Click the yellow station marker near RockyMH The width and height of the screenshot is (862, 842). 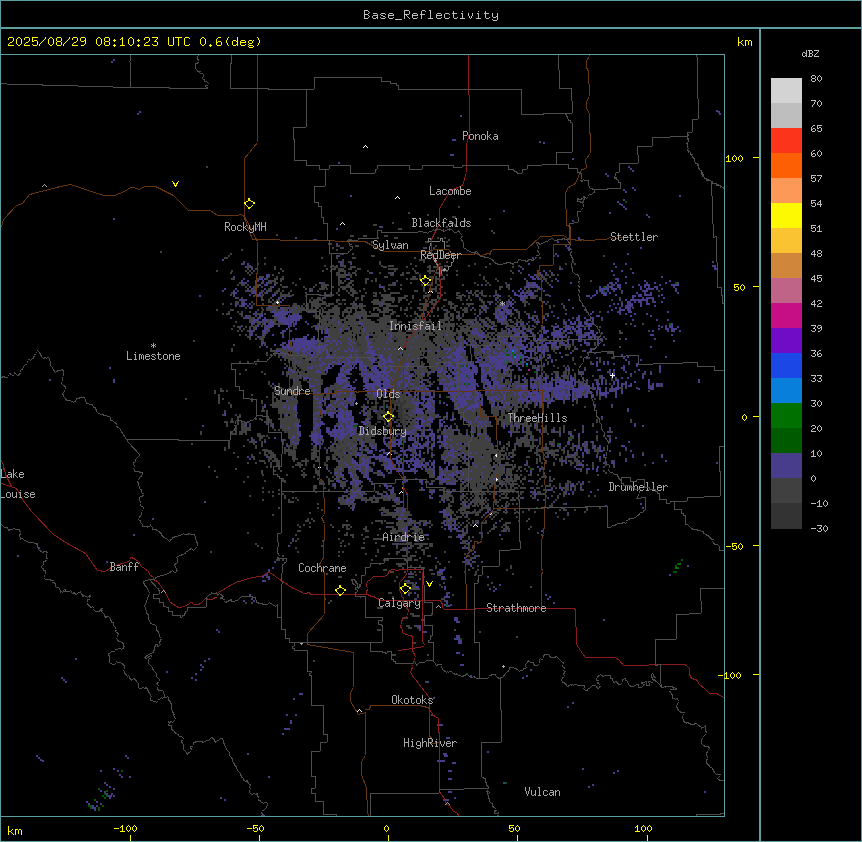click(250, 204)
